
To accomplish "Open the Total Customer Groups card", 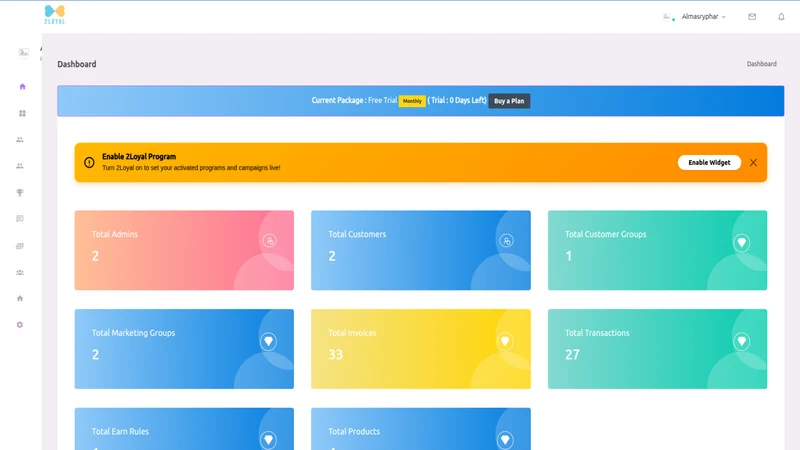I will (657, 251).
